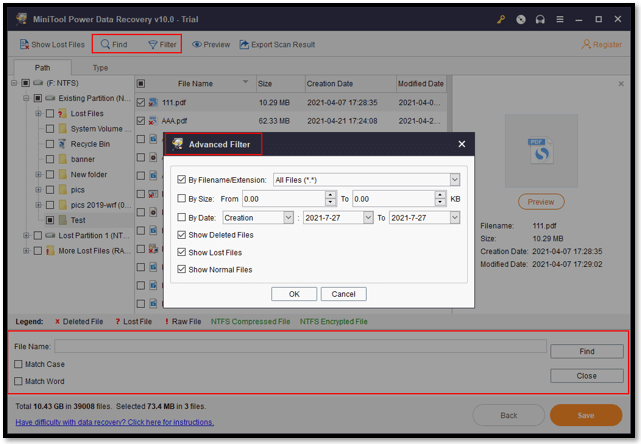Image resolution: width=641 pixels, height=444 pixels.
Task: Sort by Size column header
Action: 280,83
